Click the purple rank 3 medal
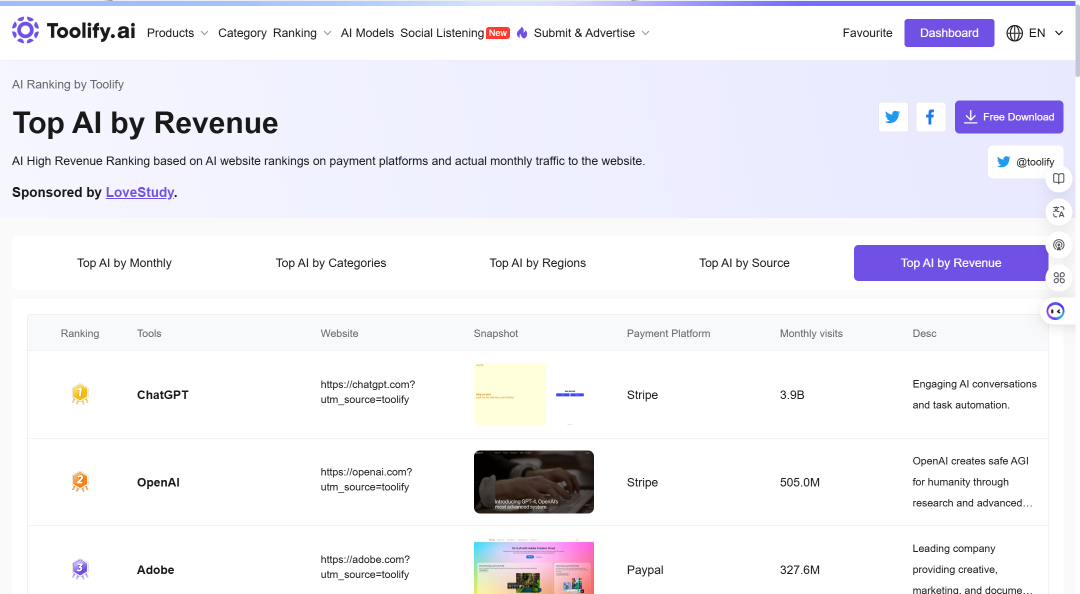Viewport: 1080px width, 594px height. [80, 569]
